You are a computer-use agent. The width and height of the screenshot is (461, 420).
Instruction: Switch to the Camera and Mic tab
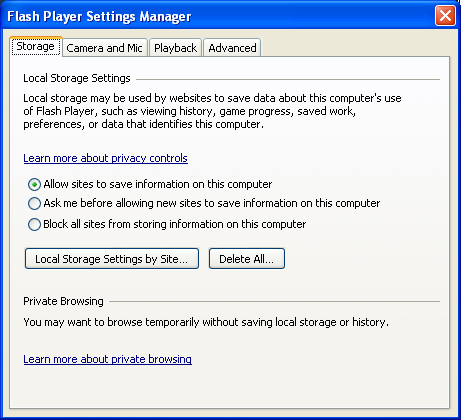point(104,48)
